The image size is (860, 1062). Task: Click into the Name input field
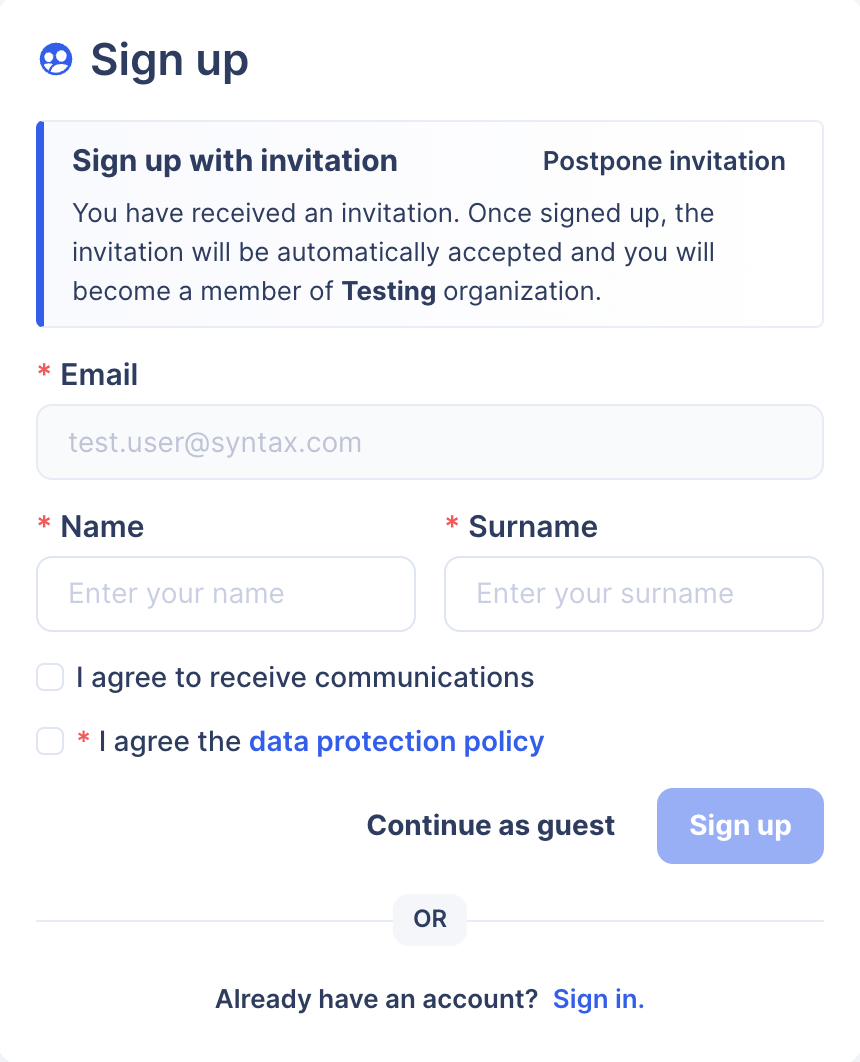pyautogui.click(x=226, y=594)
